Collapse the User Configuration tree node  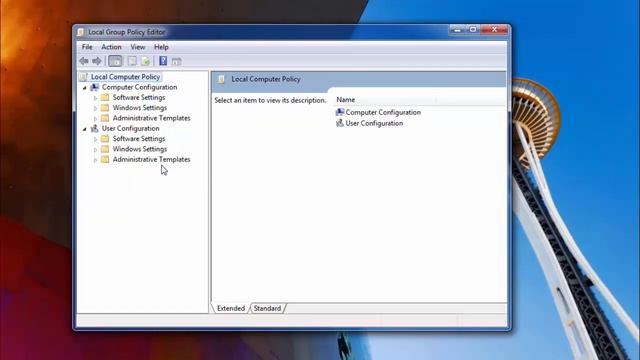click(85, 129)
